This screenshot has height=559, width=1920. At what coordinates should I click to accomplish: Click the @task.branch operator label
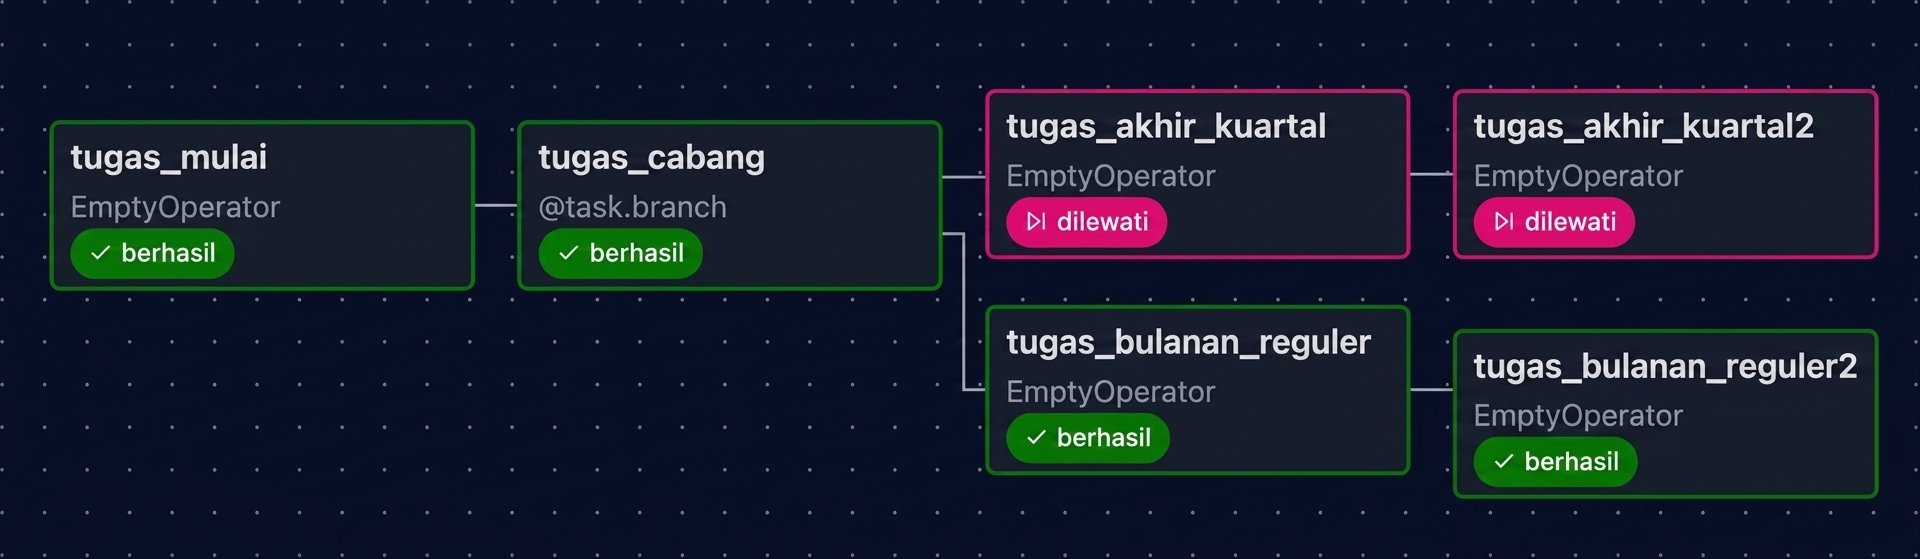632,207
